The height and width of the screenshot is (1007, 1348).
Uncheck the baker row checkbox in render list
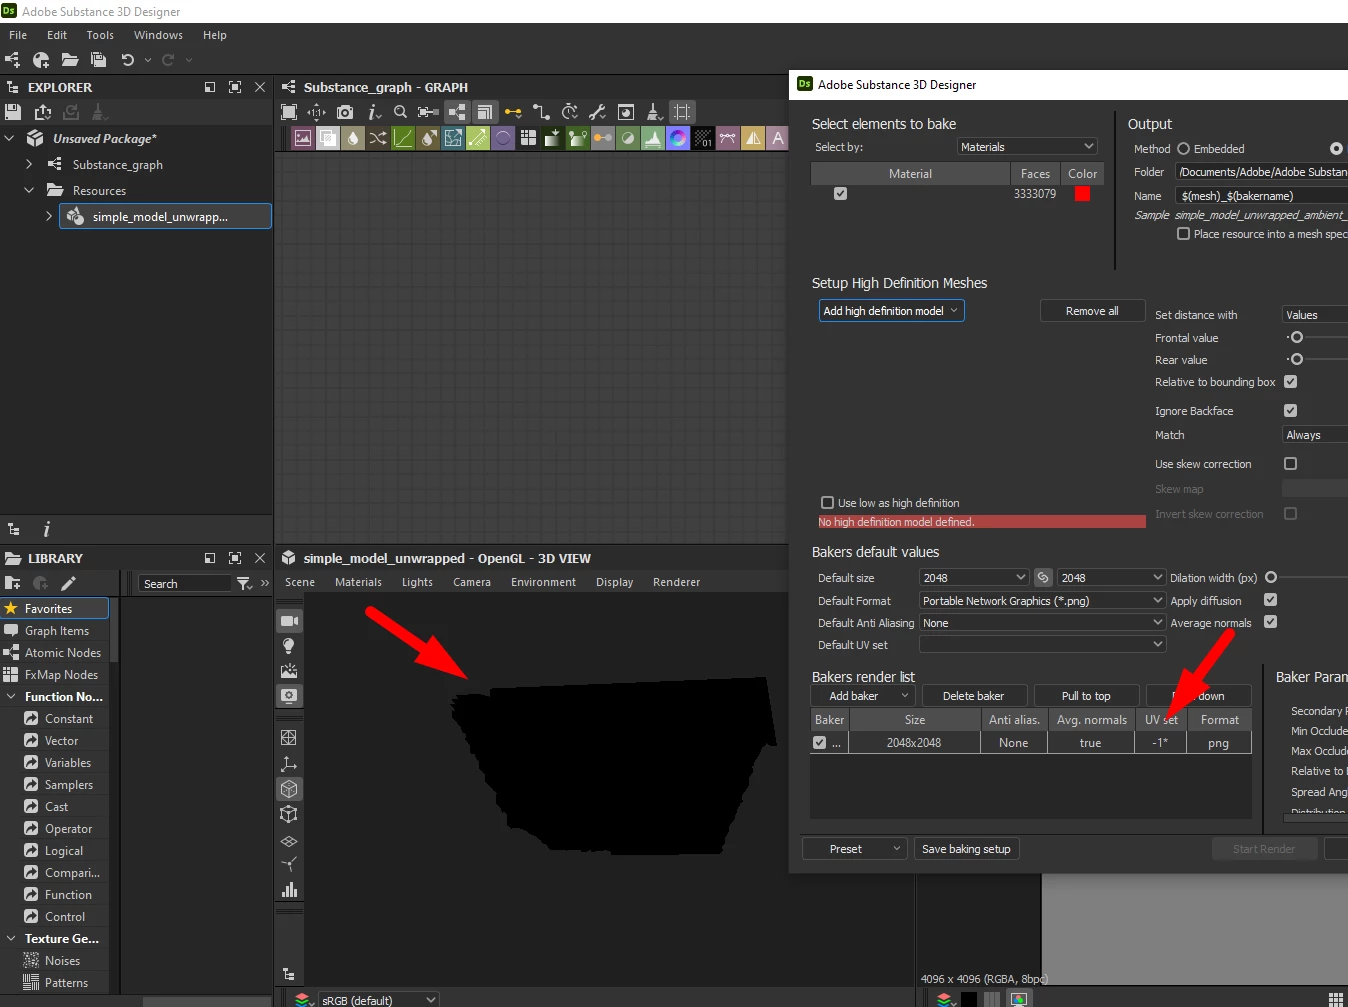pyautogui.click(x=820, y=743)
